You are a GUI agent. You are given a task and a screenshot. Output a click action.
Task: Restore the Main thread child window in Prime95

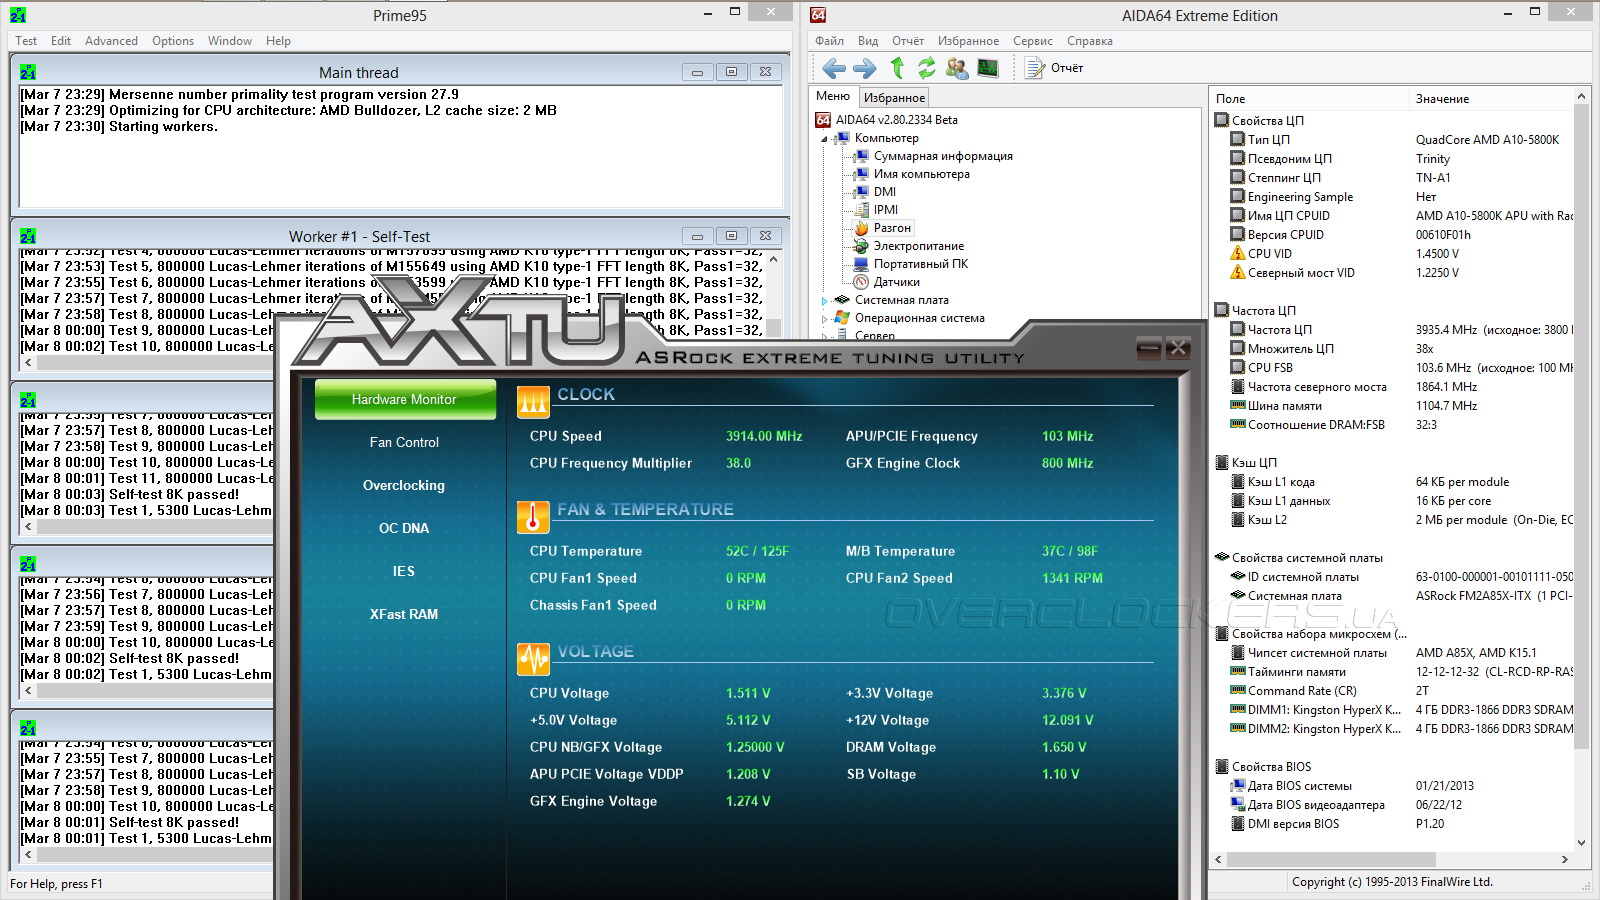(x=731, y=72)
